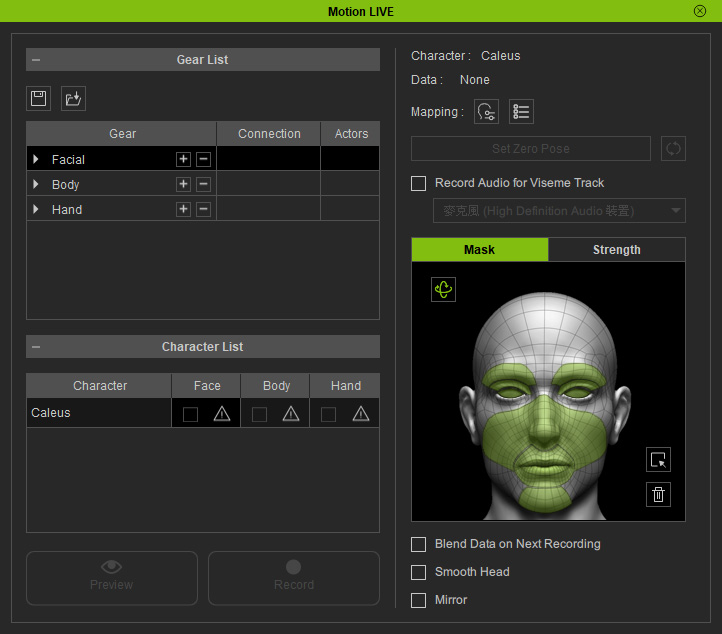Screen dimensions: 722x634
Task: Toggle the Smooth Head checkbox
Action: click(x=419, y=572)
